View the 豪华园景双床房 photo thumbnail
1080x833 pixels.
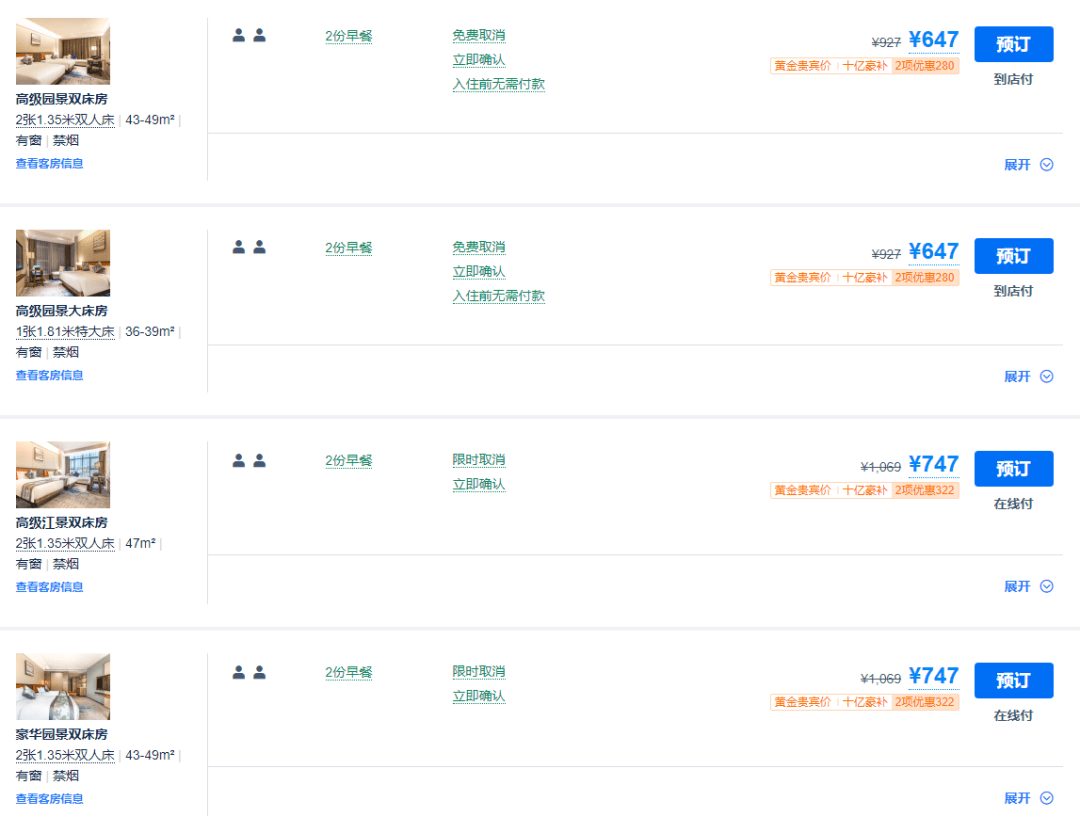(x=63, y=686)
